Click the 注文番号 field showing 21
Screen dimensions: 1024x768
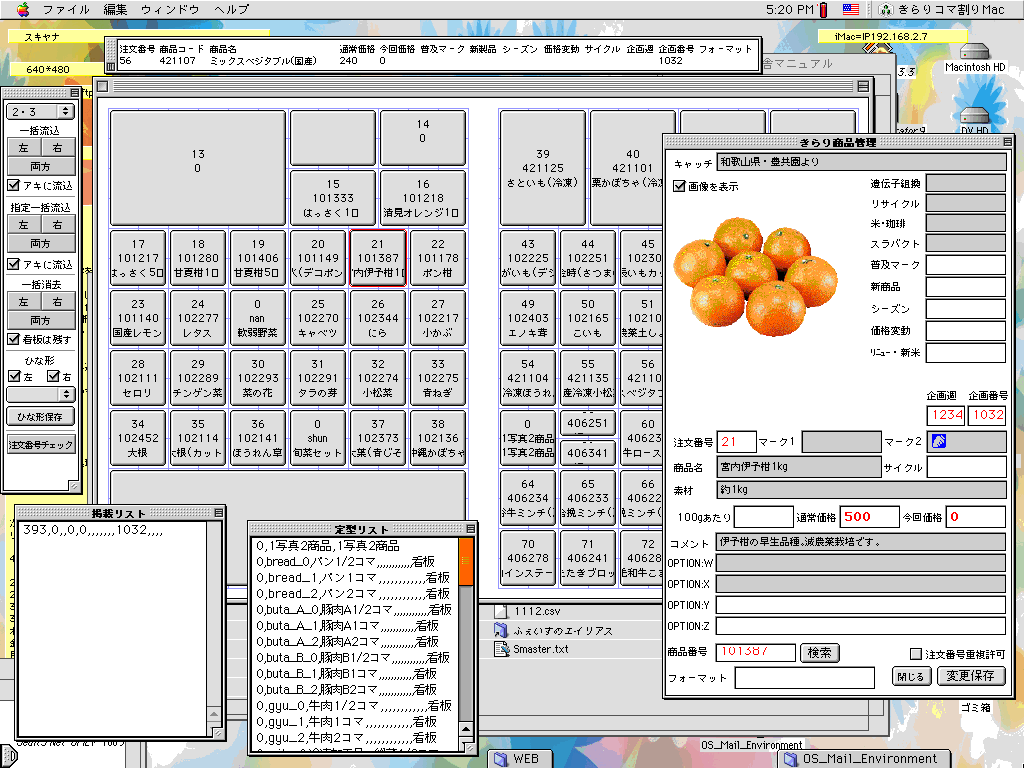[x=736, y=442]
